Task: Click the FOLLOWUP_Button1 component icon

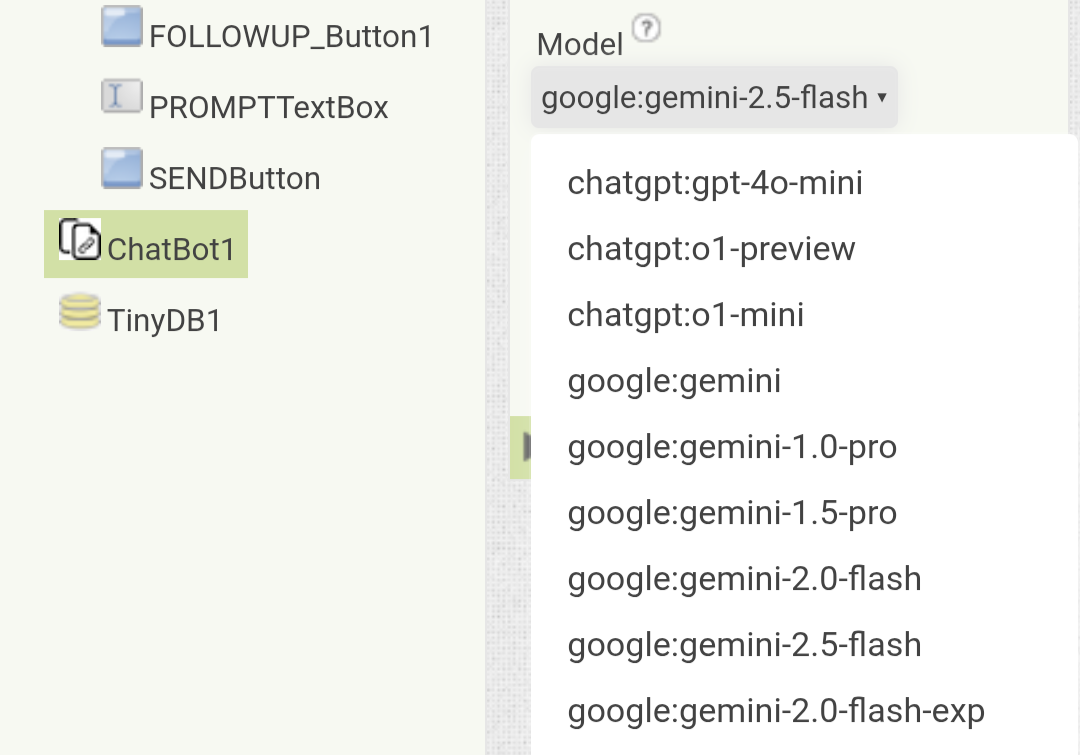Action: (x=122, y=27)
